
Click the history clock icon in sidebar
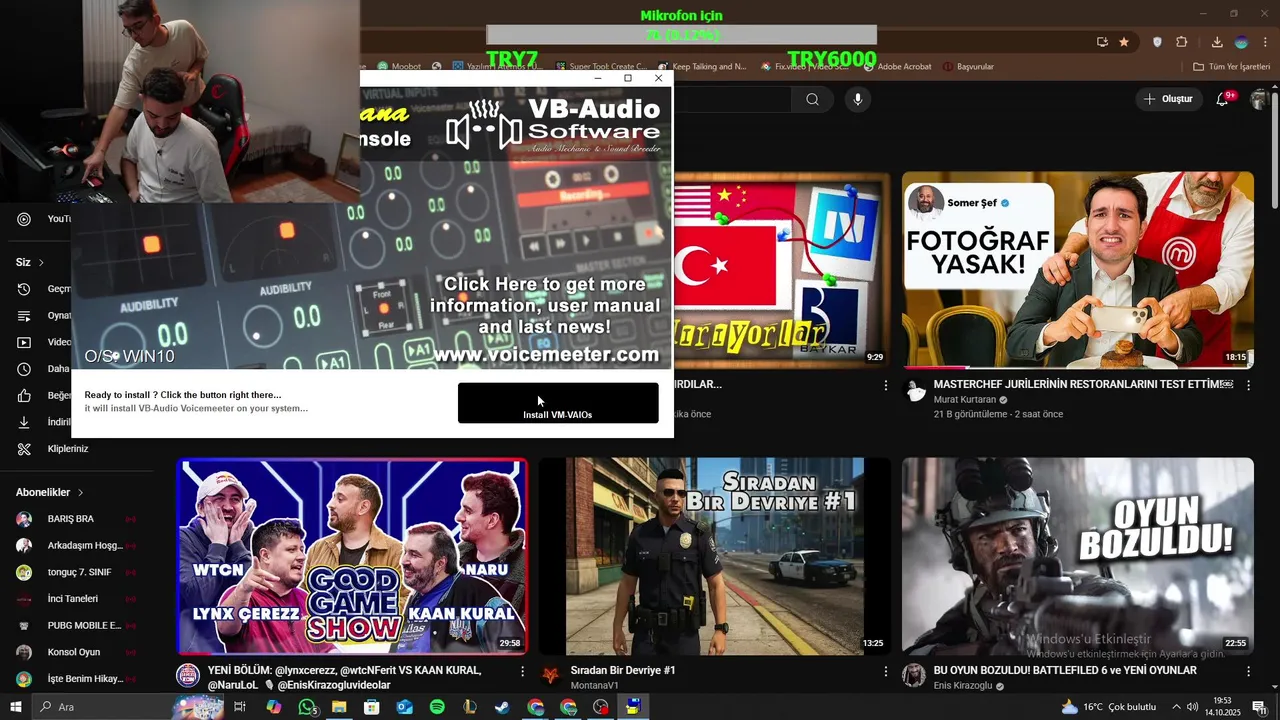tap(24, 289)
